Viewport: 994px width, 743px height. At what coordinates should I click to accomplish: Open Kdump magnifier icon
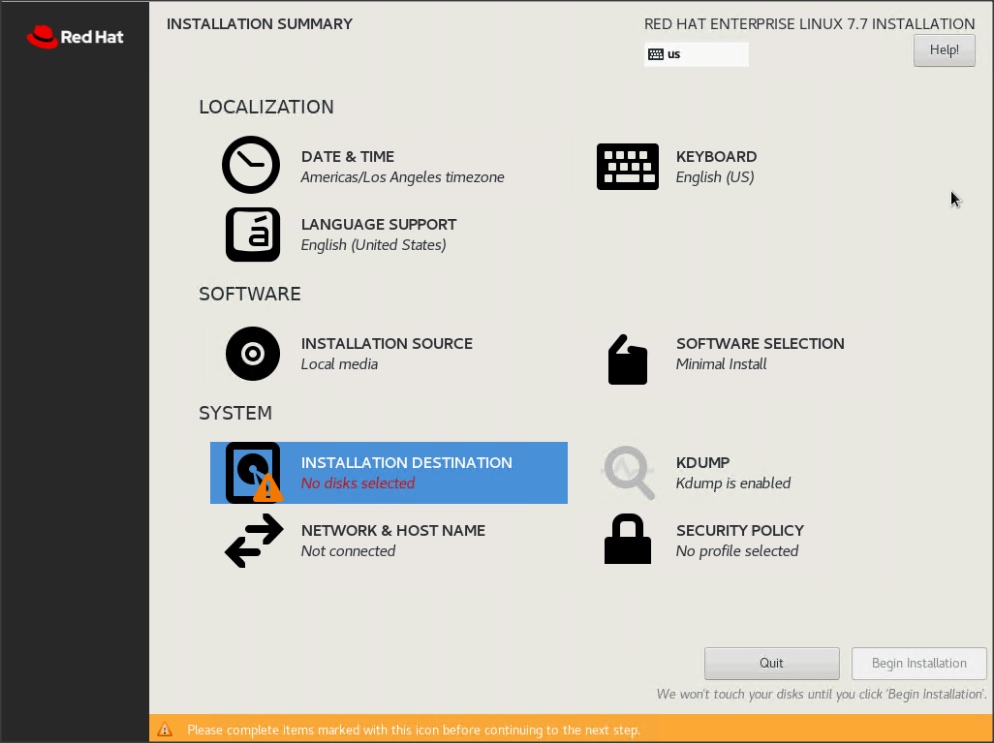[628, 472]
